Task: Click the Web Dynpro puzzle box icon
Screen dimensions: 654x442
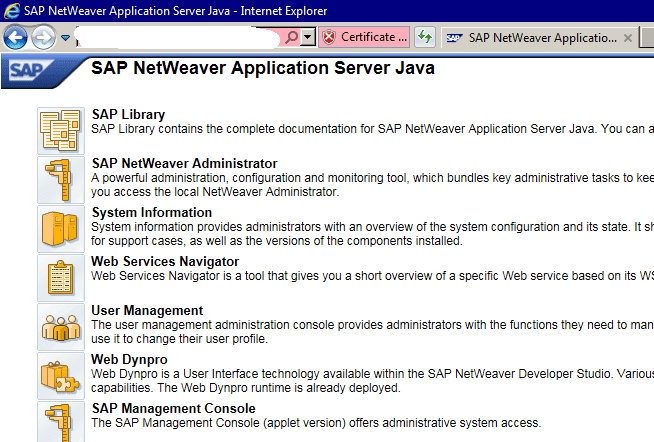Action: 61,376
